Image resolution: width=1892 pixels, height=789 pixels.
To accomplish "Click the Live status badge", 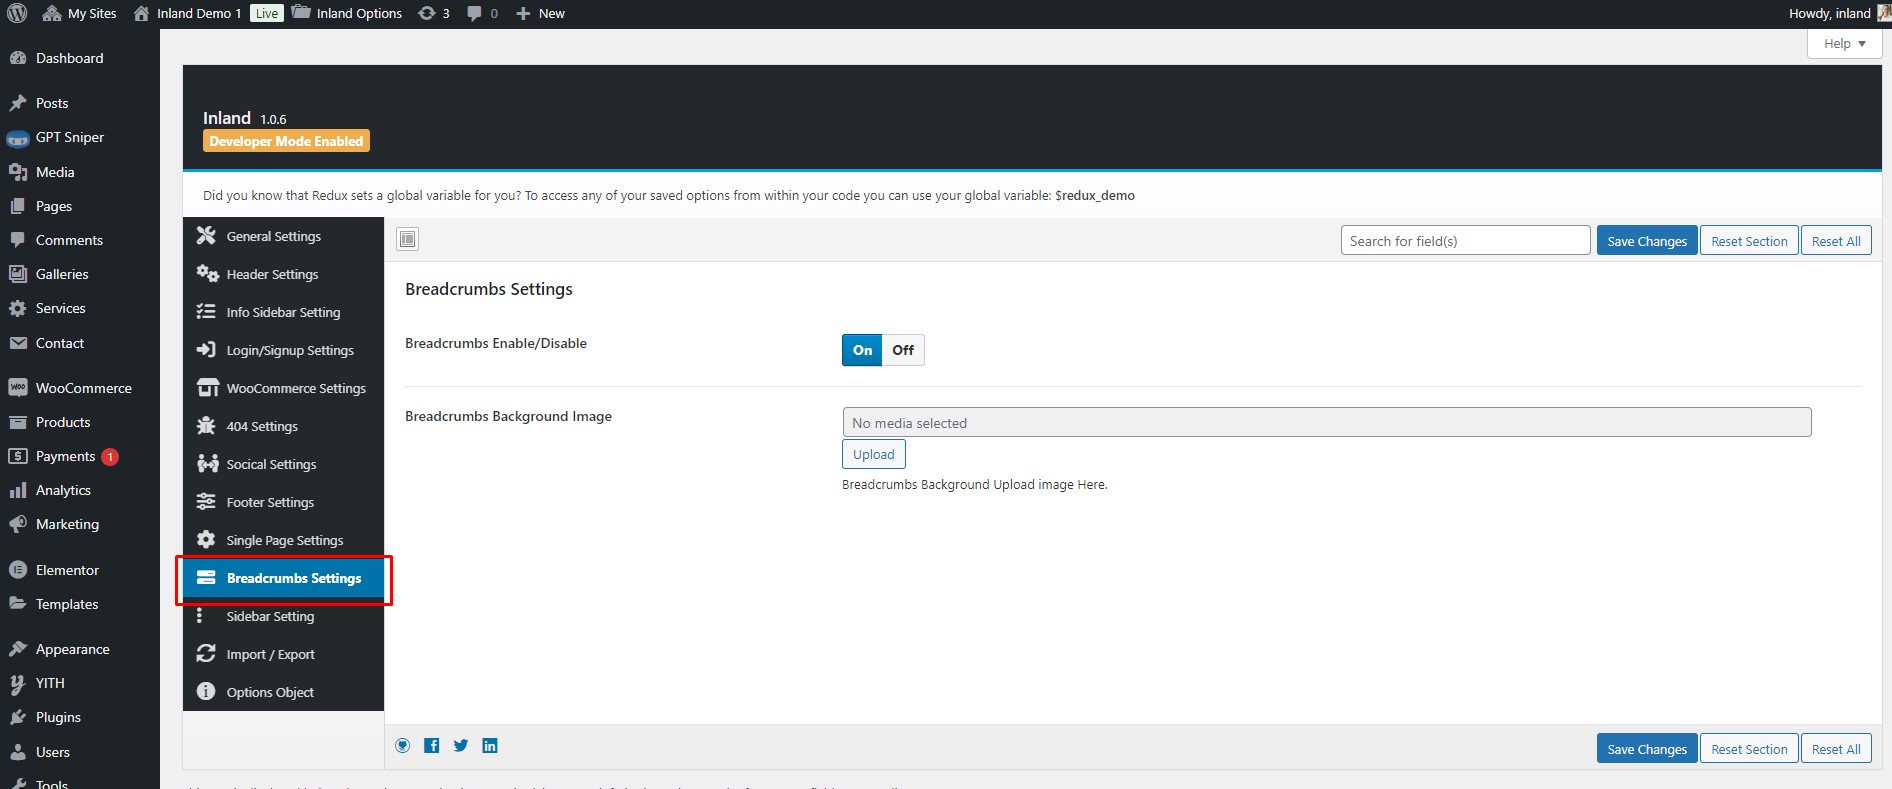I will (267, 13).
